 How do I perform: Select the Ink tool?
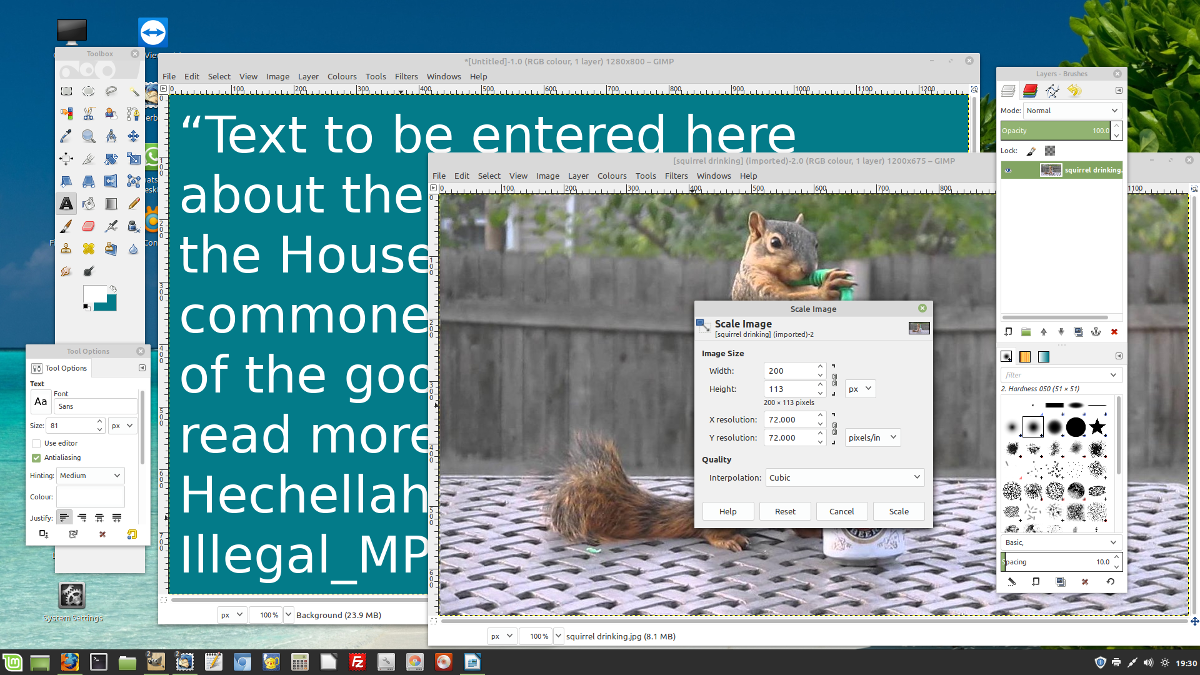(x=133, y=226)
